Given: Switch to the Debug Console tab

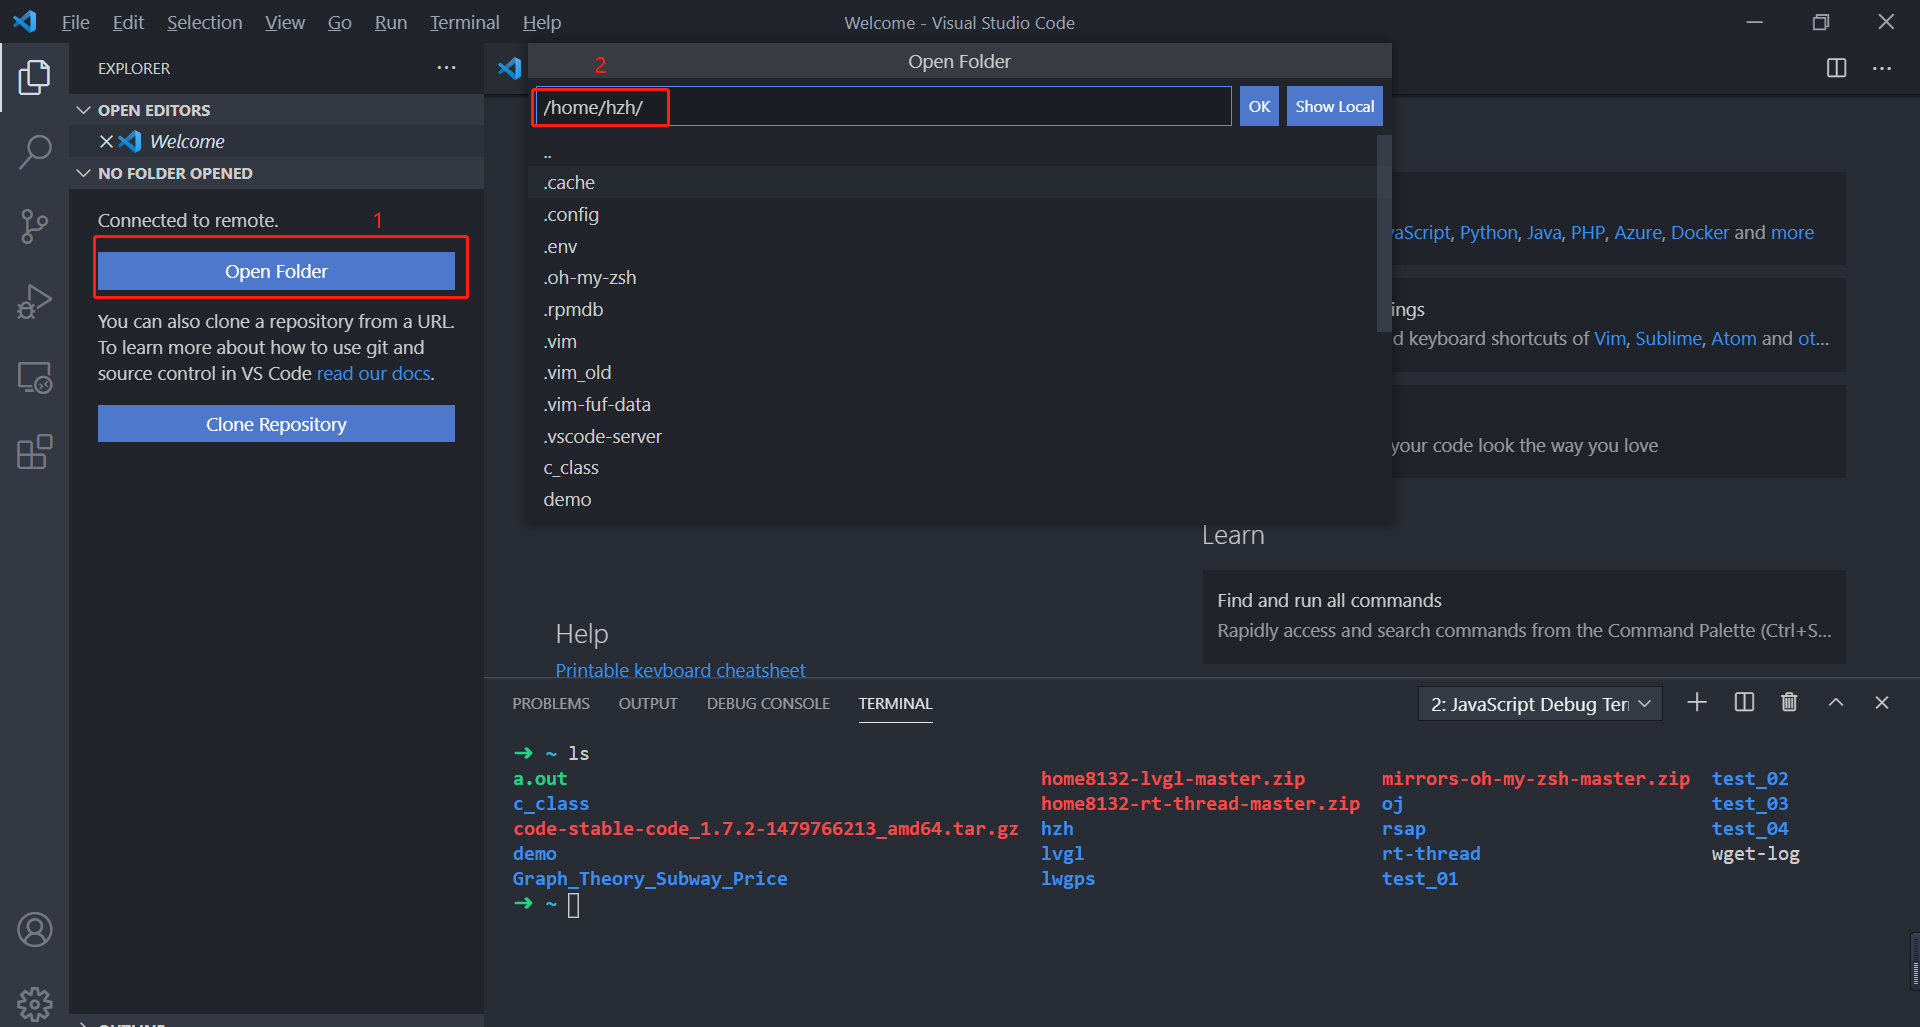Looking at the screenshot, I should pyautogui.click(x=768, y=703).
